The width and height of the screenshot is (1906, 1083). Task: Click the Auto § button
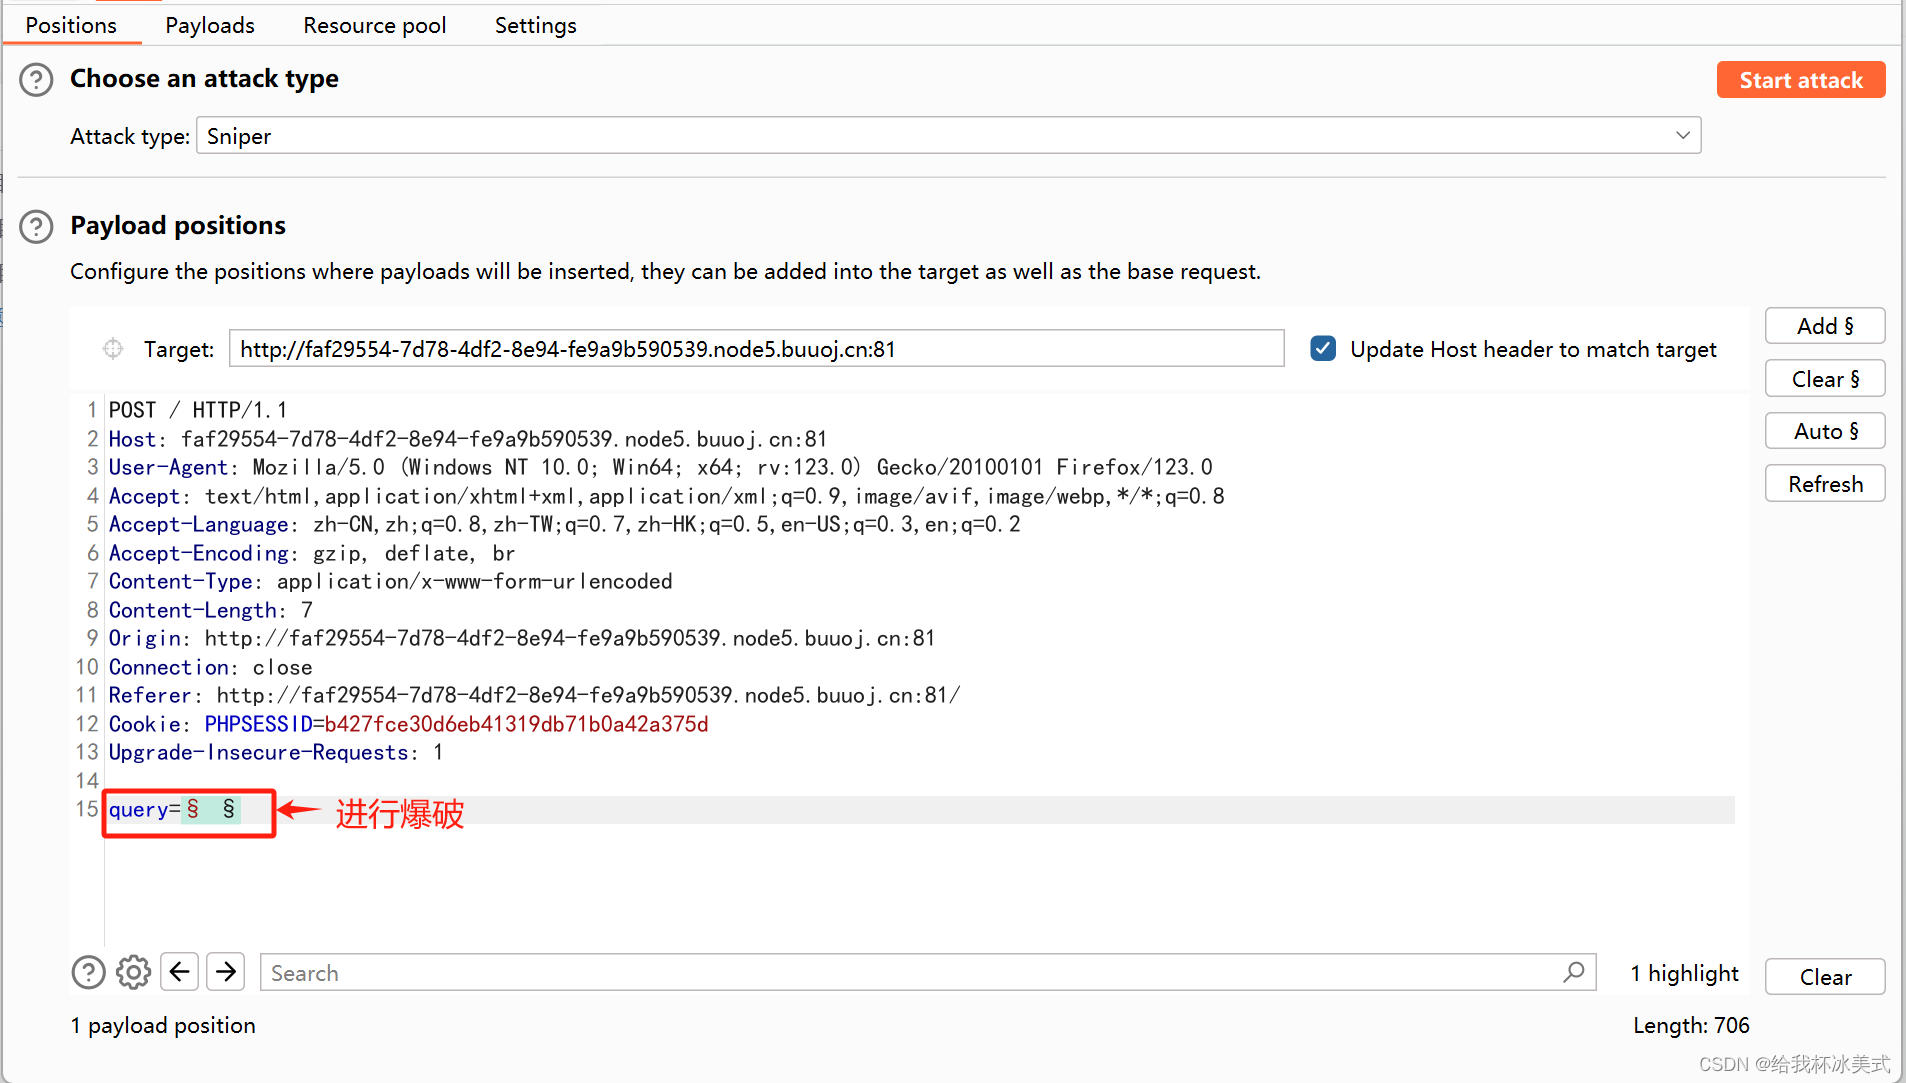(x=1824, y=431)
